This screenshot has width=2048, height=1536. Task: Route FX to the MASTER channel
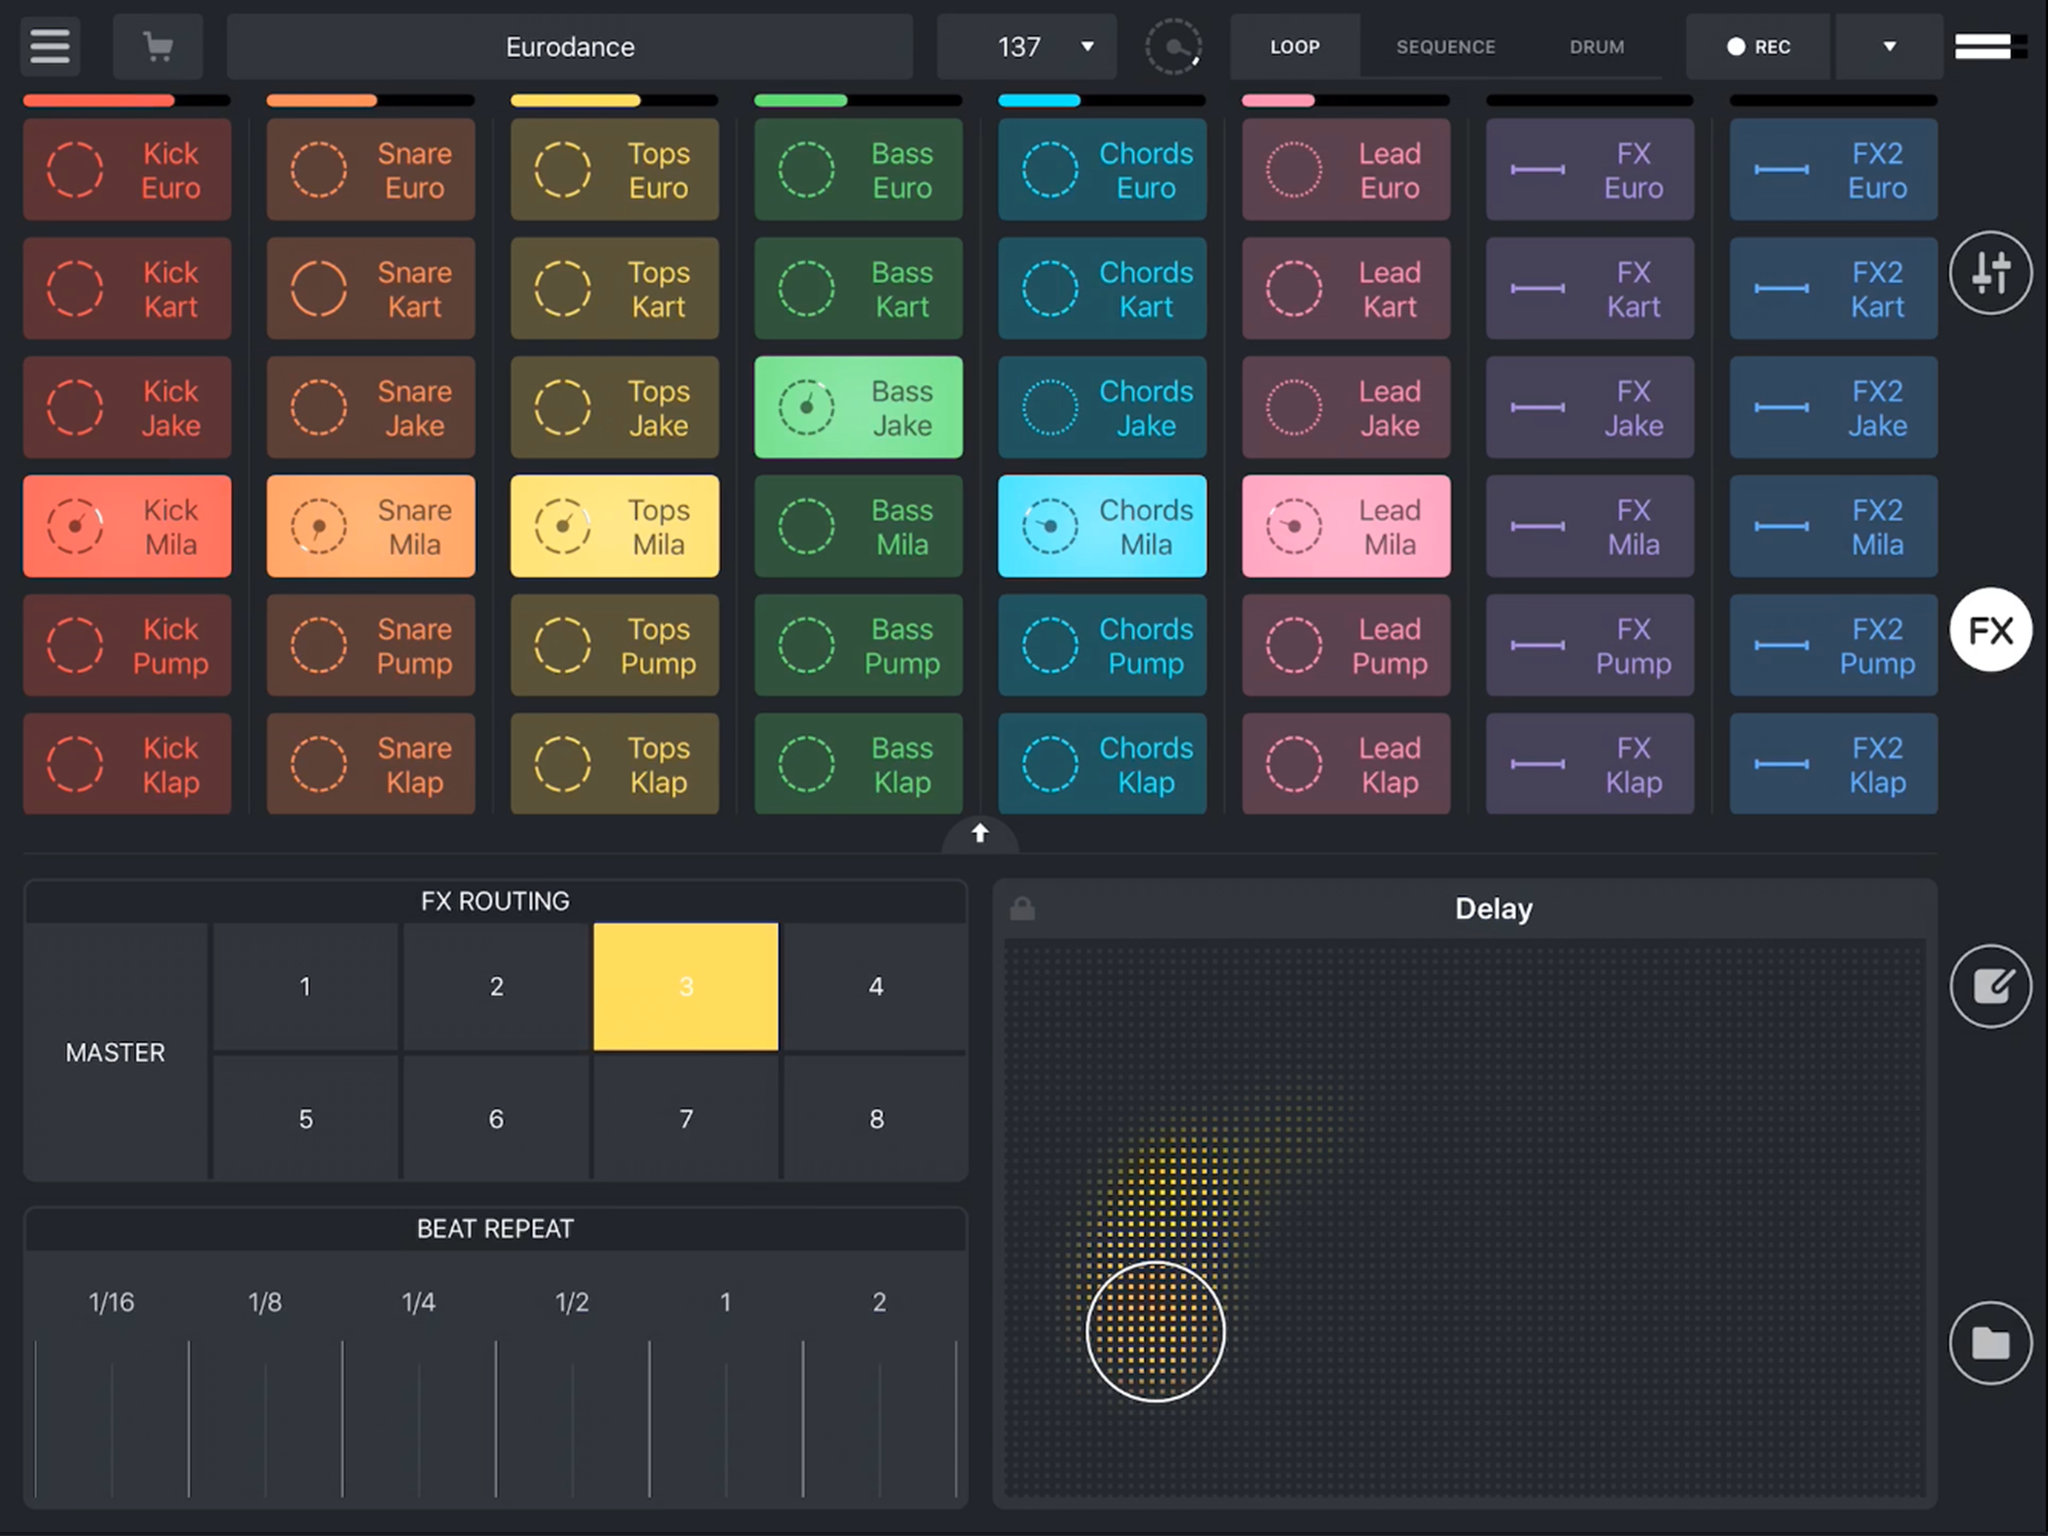click(x=116, y=1052)
